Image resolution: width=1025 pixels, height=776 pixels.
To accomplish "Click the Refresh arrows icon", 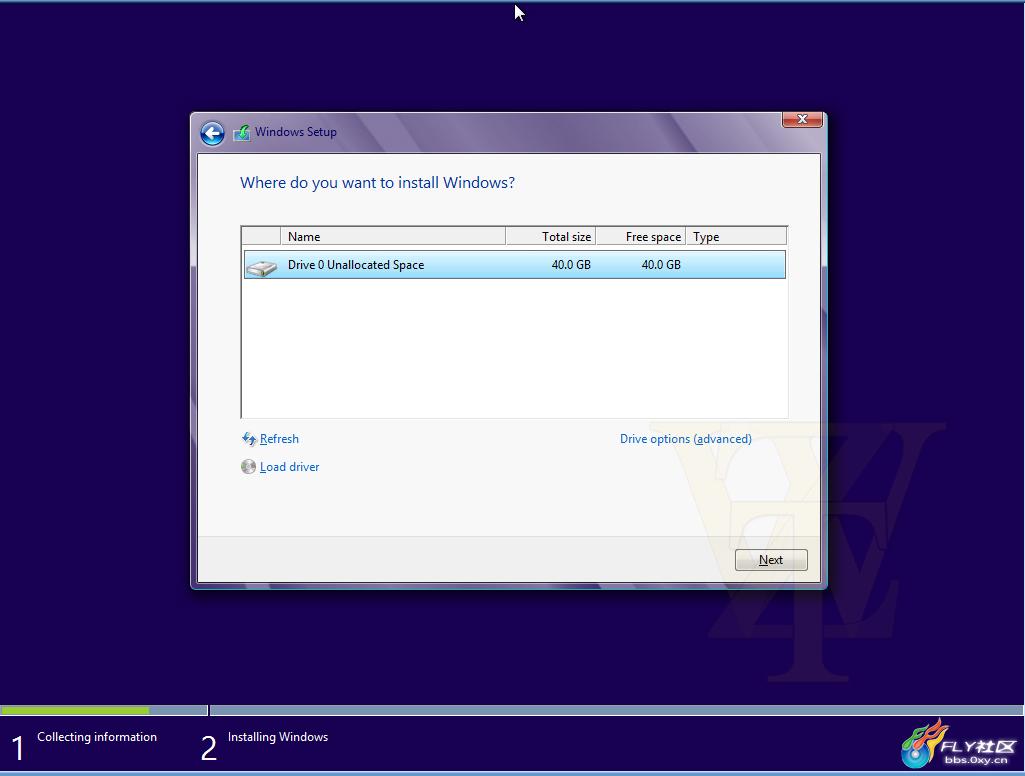I will tap(249, 439).
